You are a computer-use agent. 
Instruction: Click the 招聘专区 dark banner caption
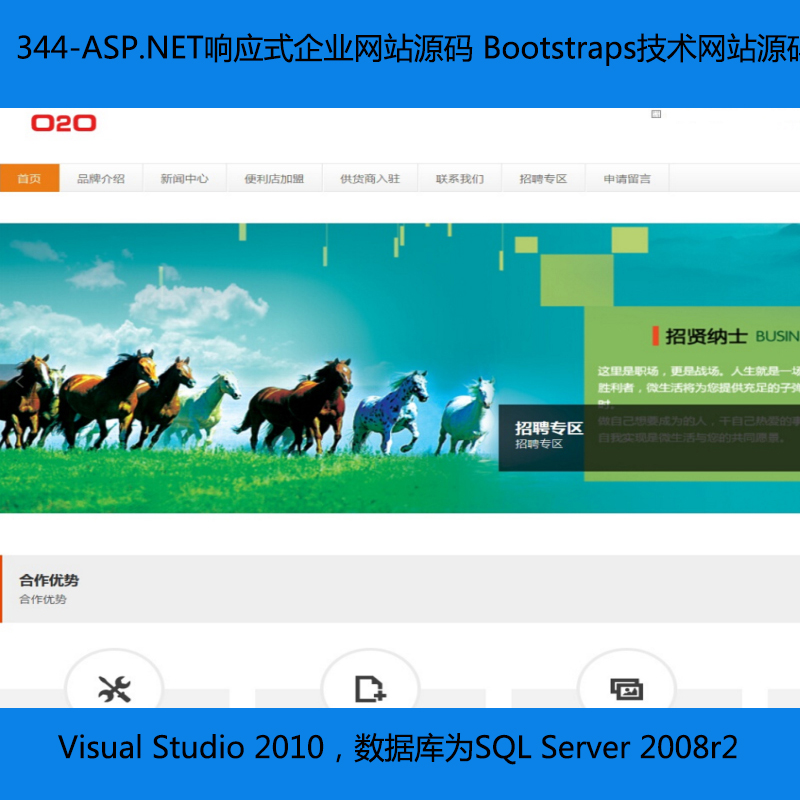[x=548, y=436]
